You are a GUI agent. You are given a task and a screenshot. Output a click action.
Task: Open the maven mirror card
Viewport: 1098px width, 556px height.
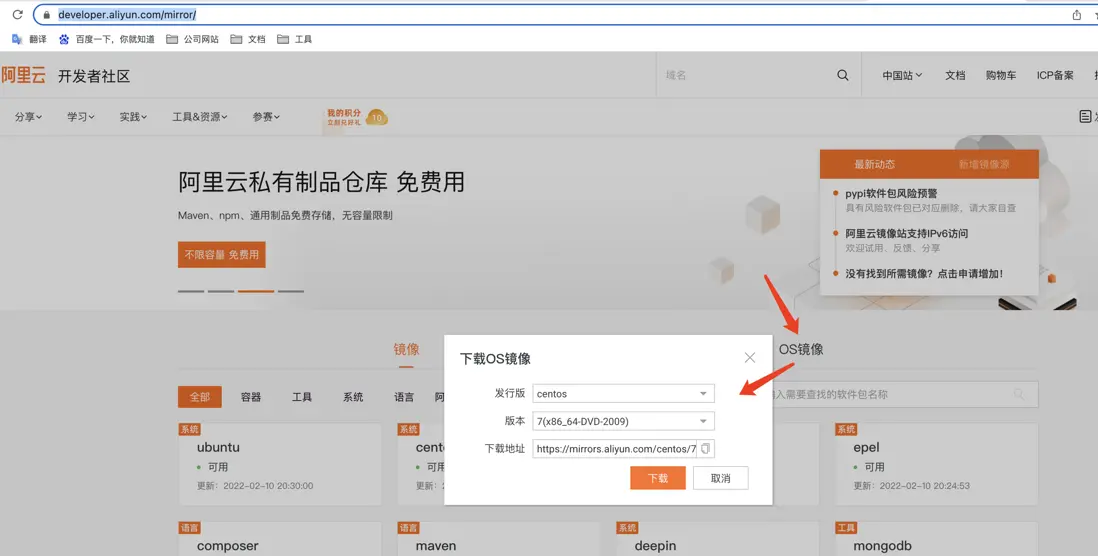(x=499, y=538)
